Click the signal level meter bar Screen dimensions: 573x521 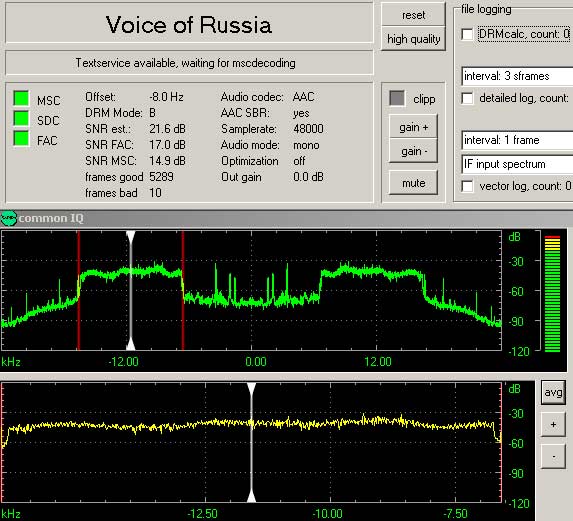pos(552,294)
